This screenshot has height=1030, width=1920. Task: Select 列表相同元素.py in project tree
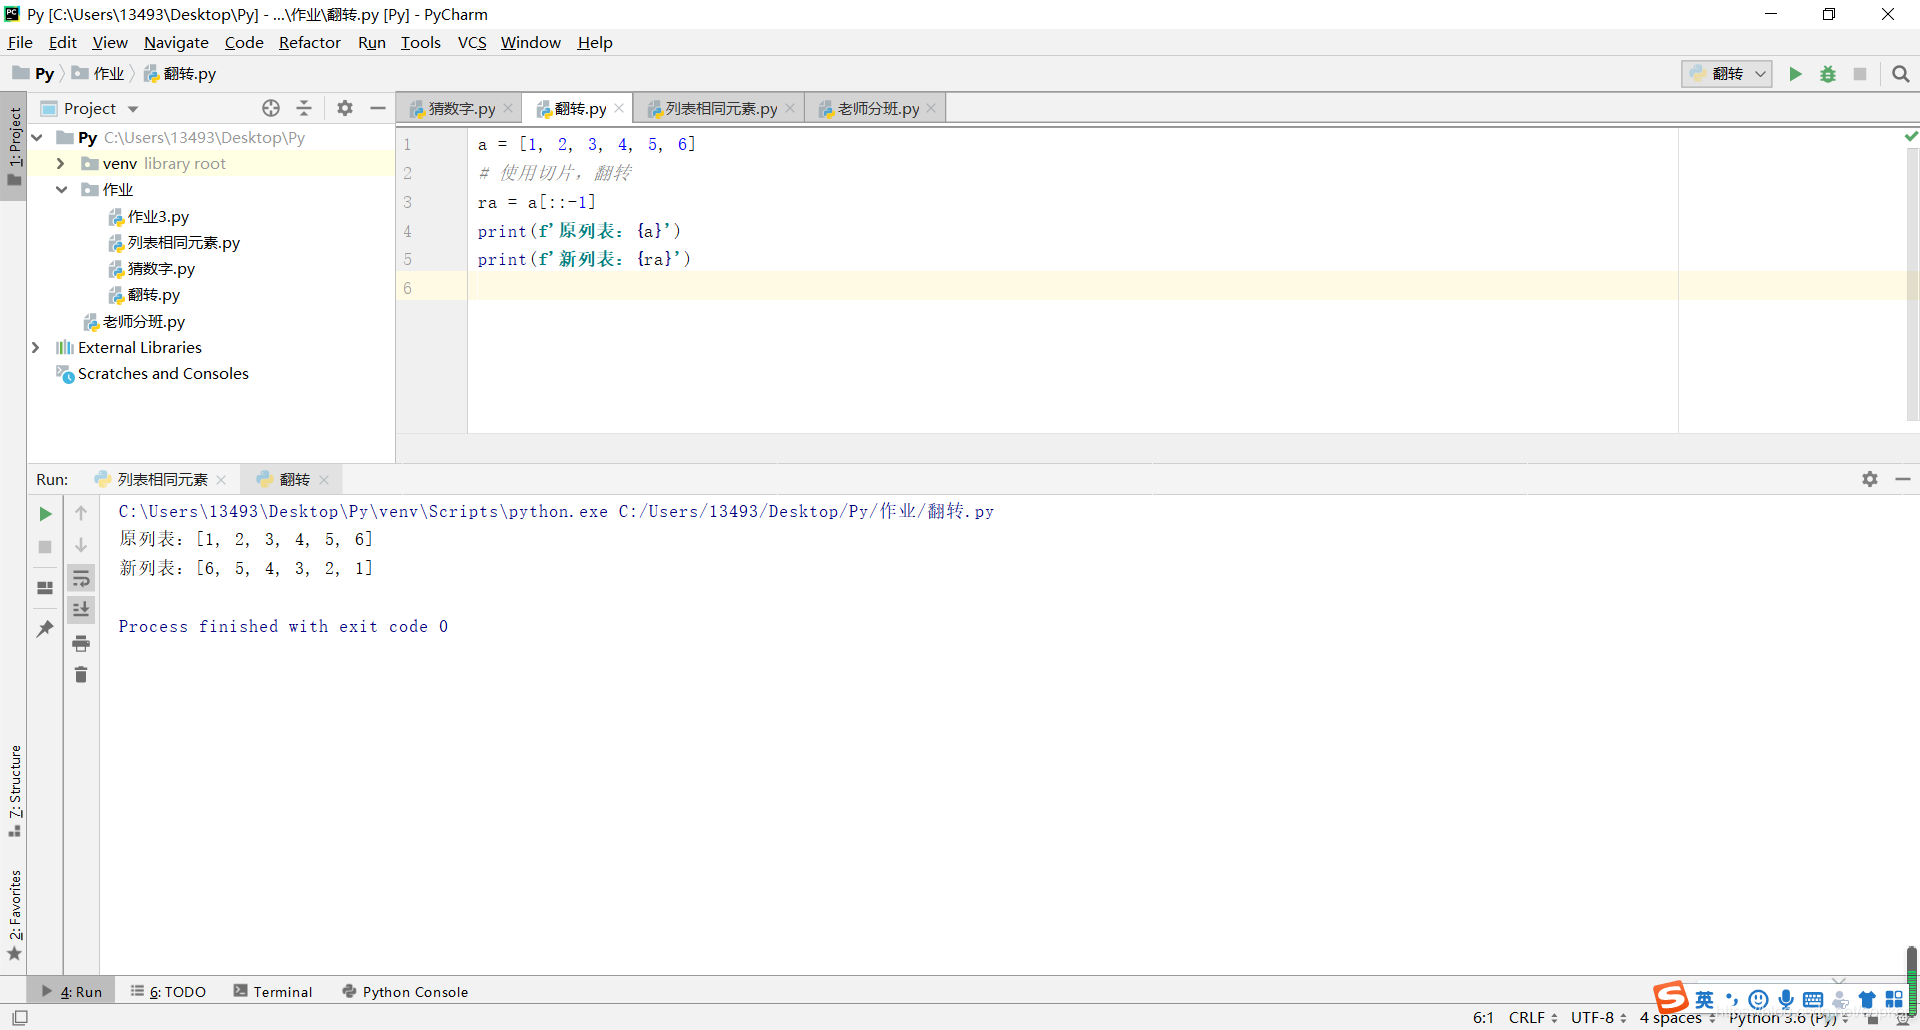[x=174, y=243]
